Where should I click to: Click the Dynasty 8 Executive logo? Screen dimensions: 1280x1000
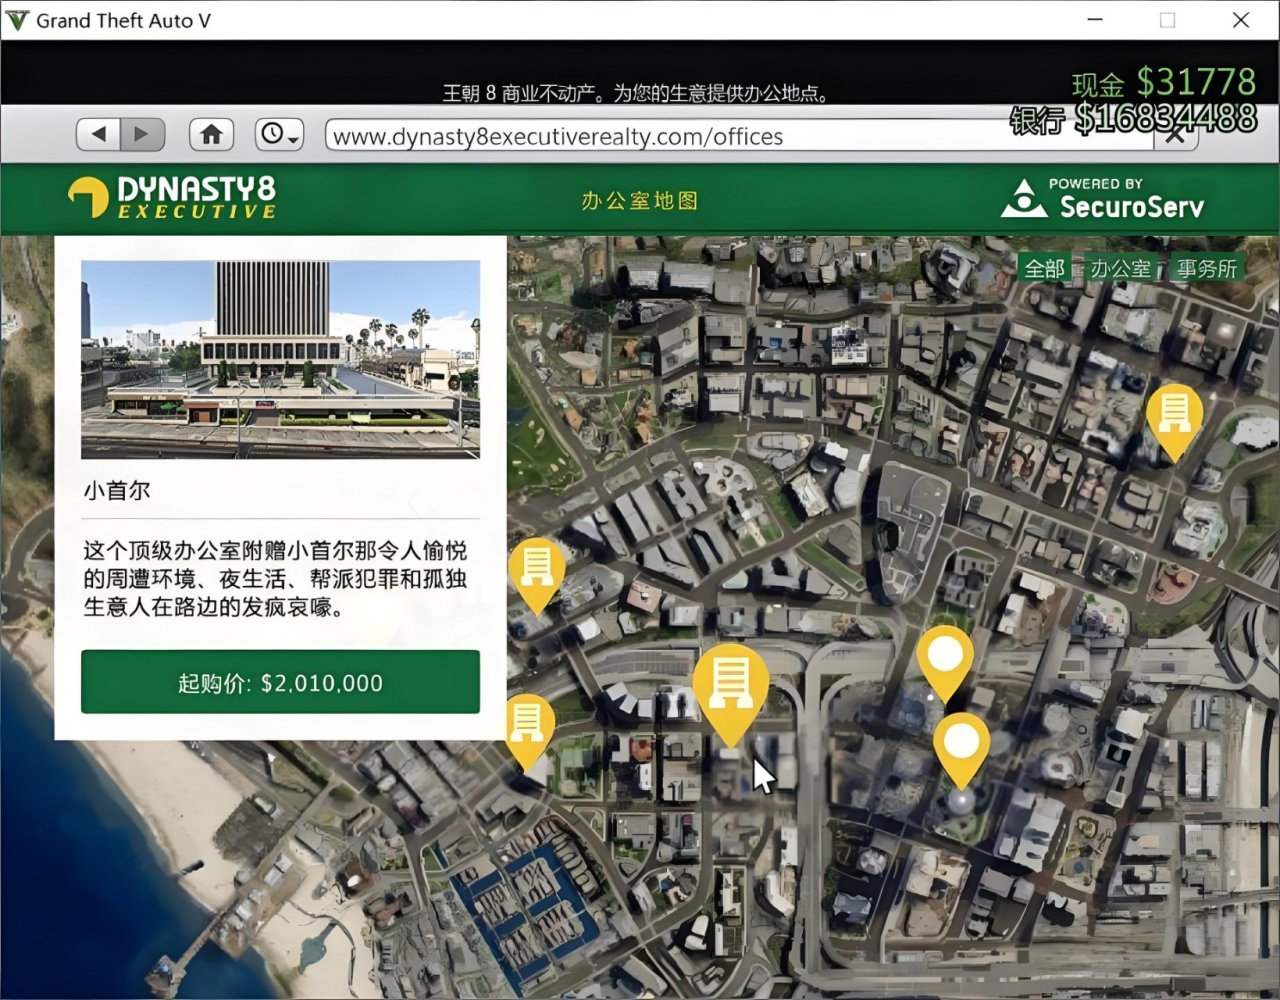(172, 197)
